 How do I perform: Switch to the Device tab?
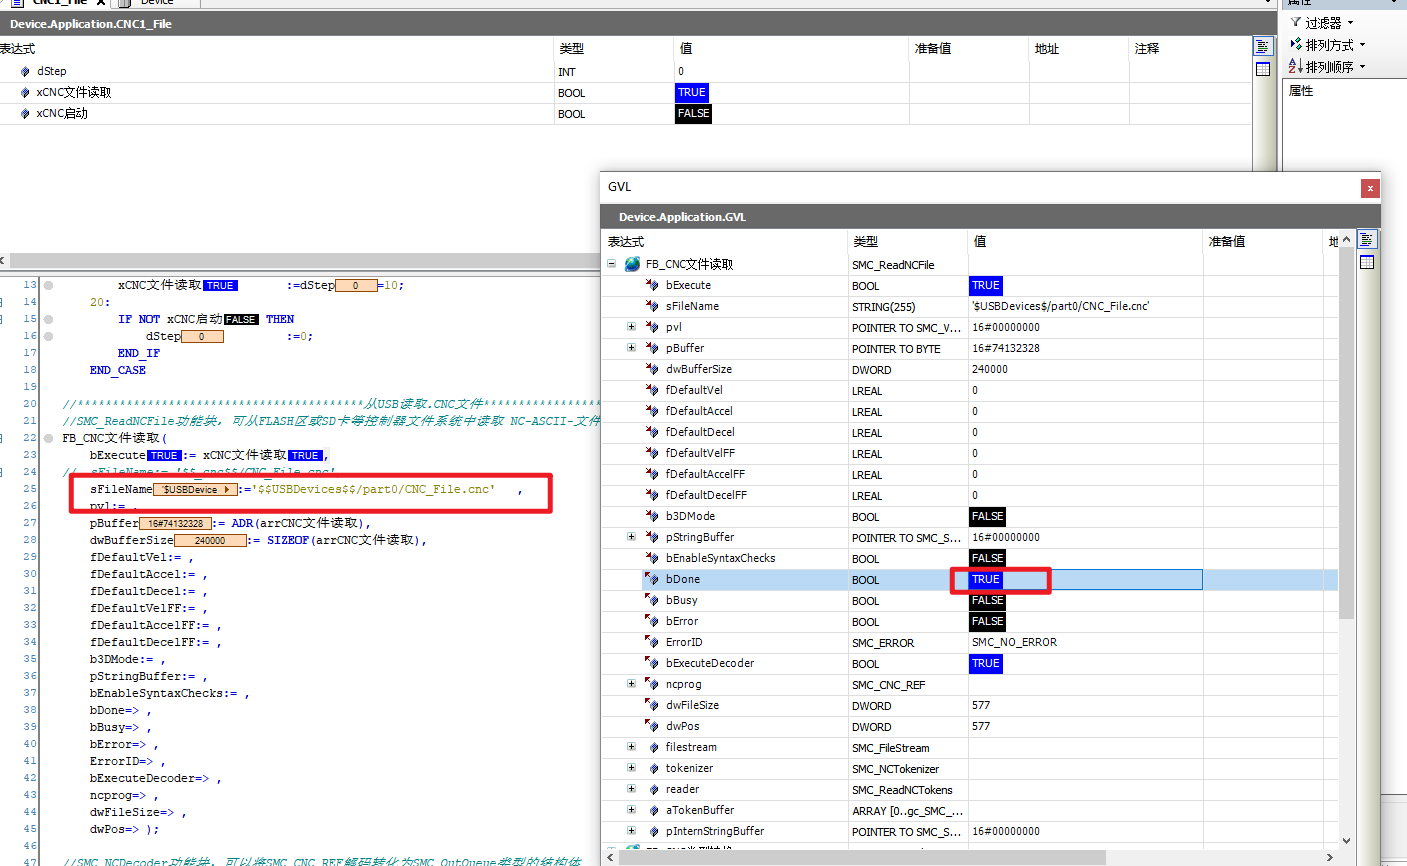pos(156,2)
